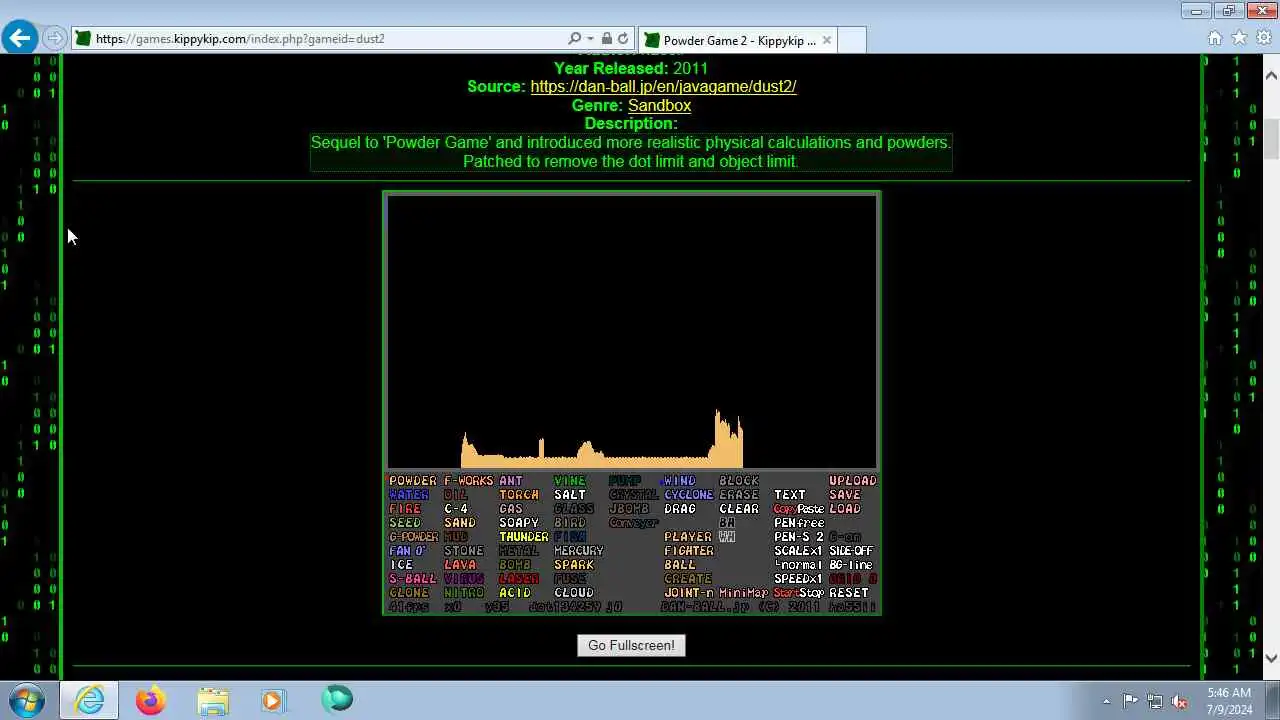
Task: Select the ERASE tool
Action: coord(739,495)
